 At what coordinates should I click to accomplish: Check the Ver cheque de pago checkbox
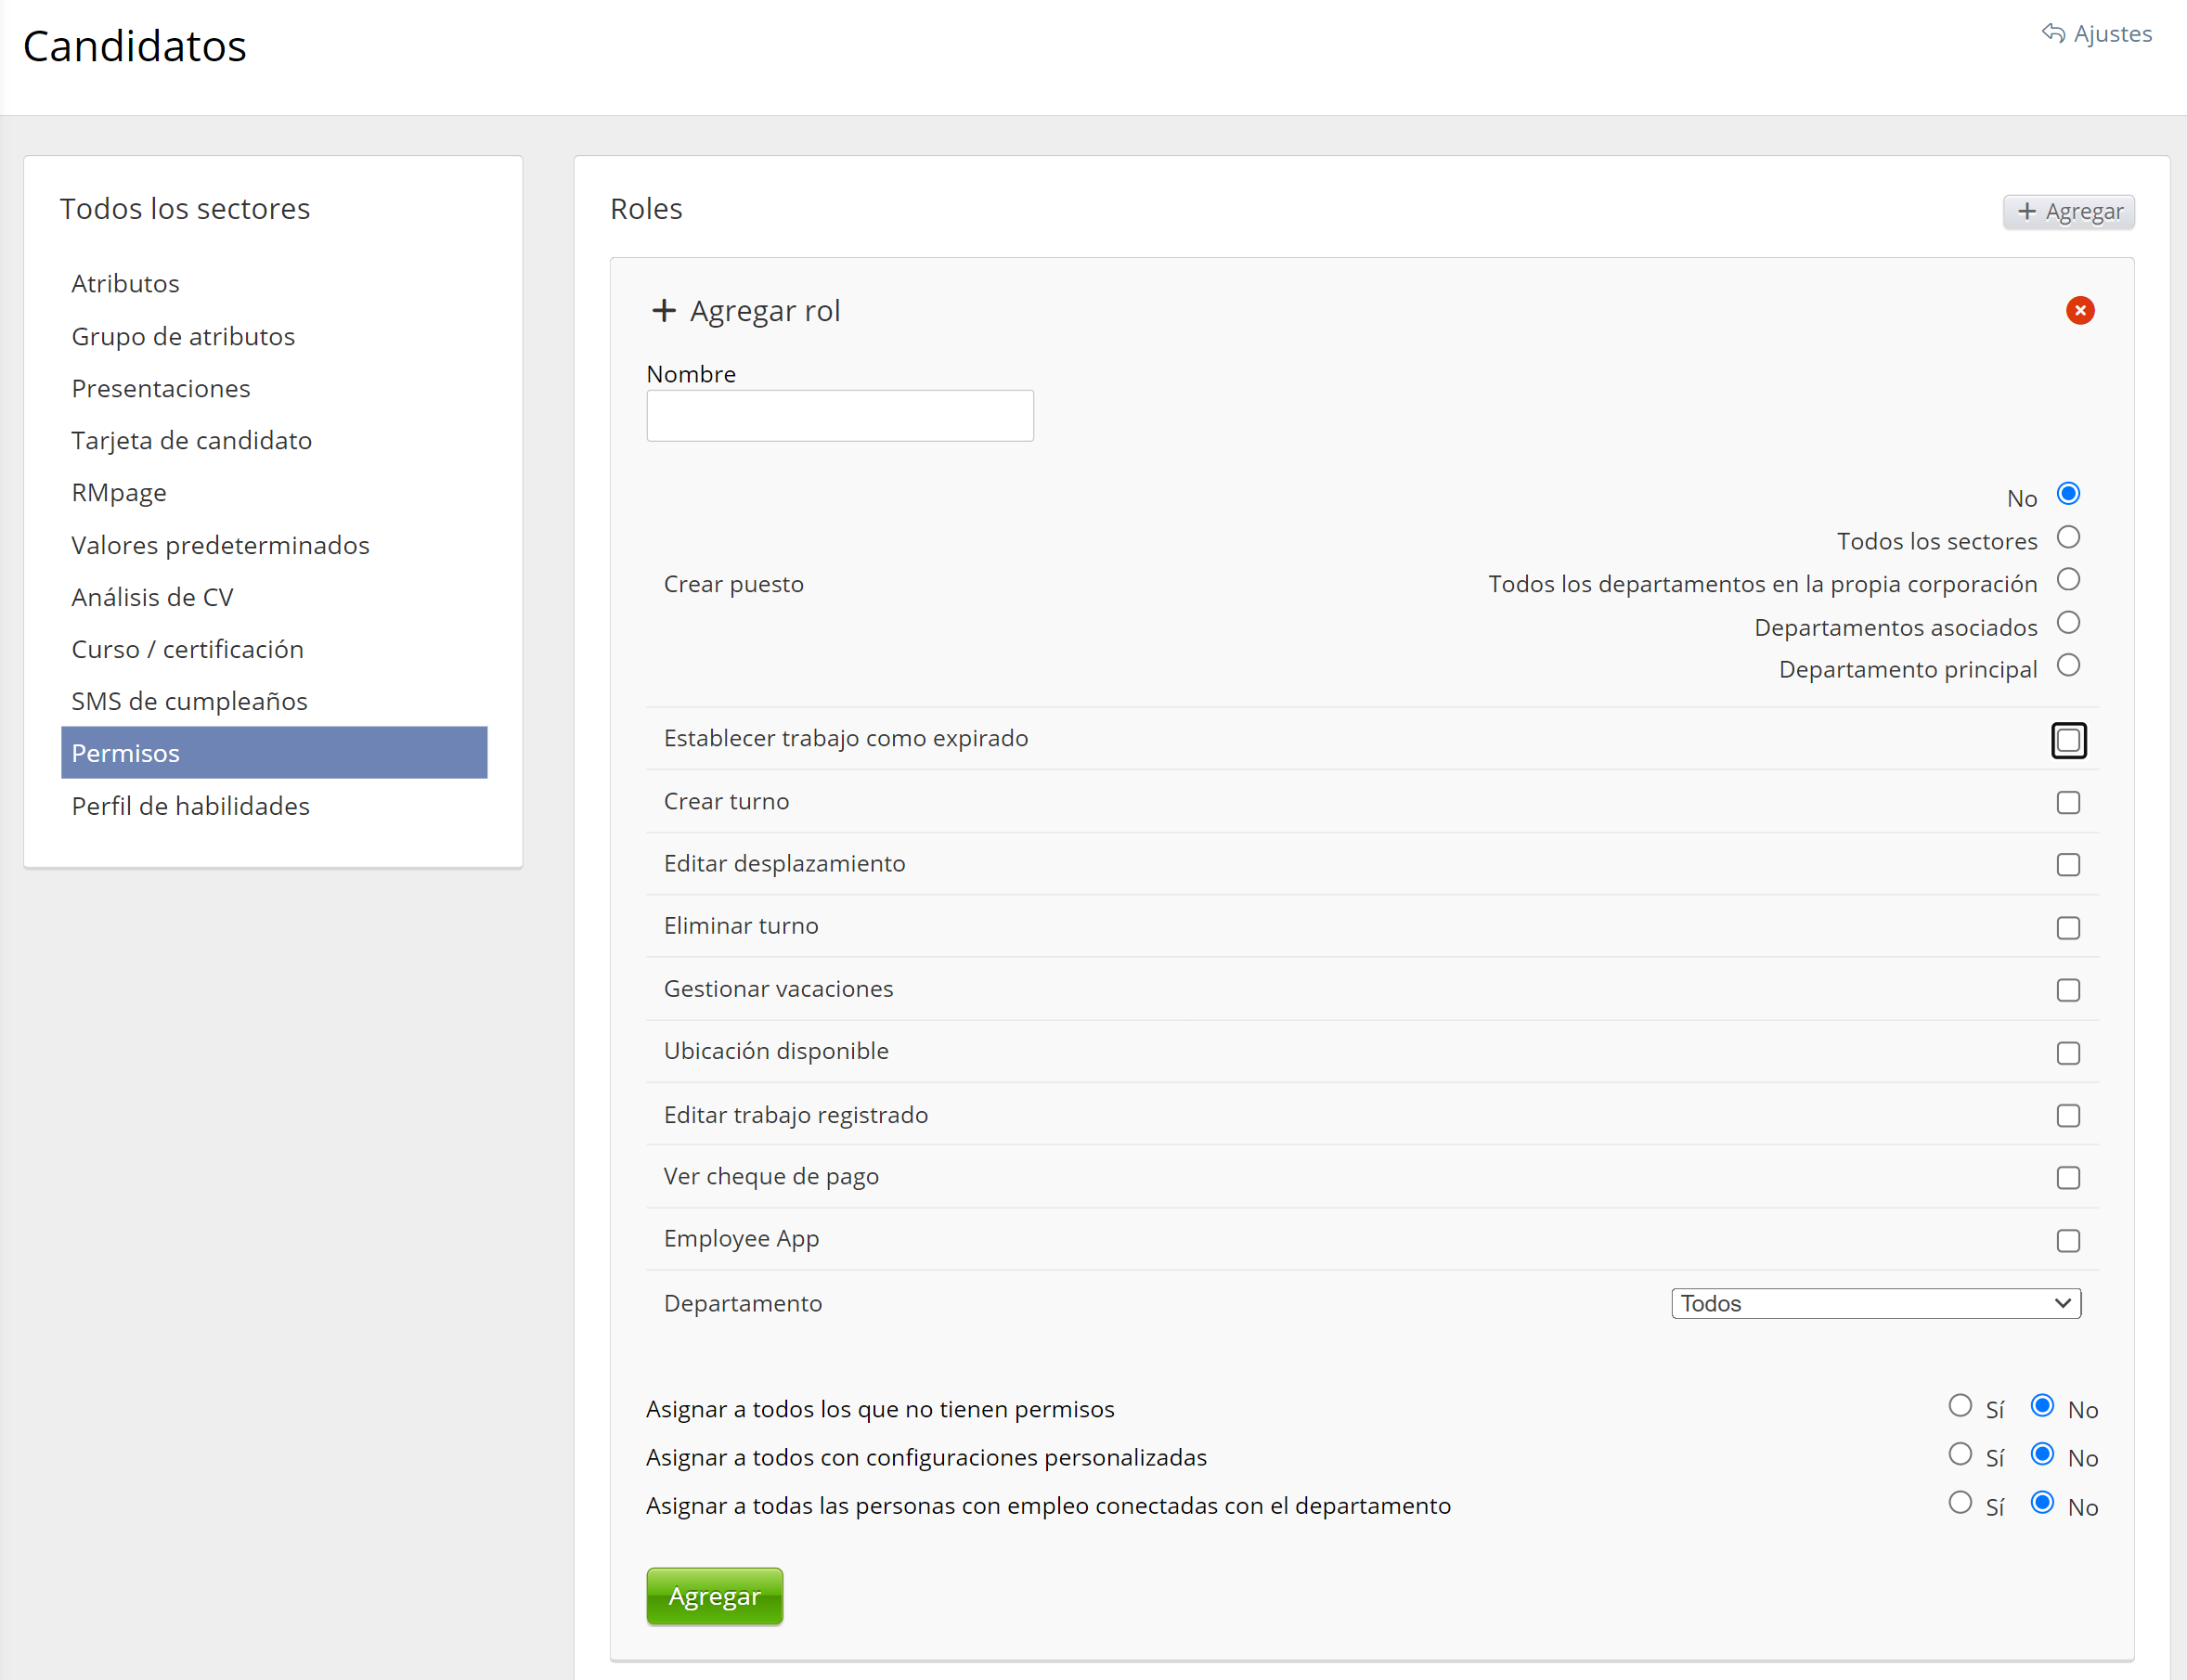[x=2067, y=1178]
